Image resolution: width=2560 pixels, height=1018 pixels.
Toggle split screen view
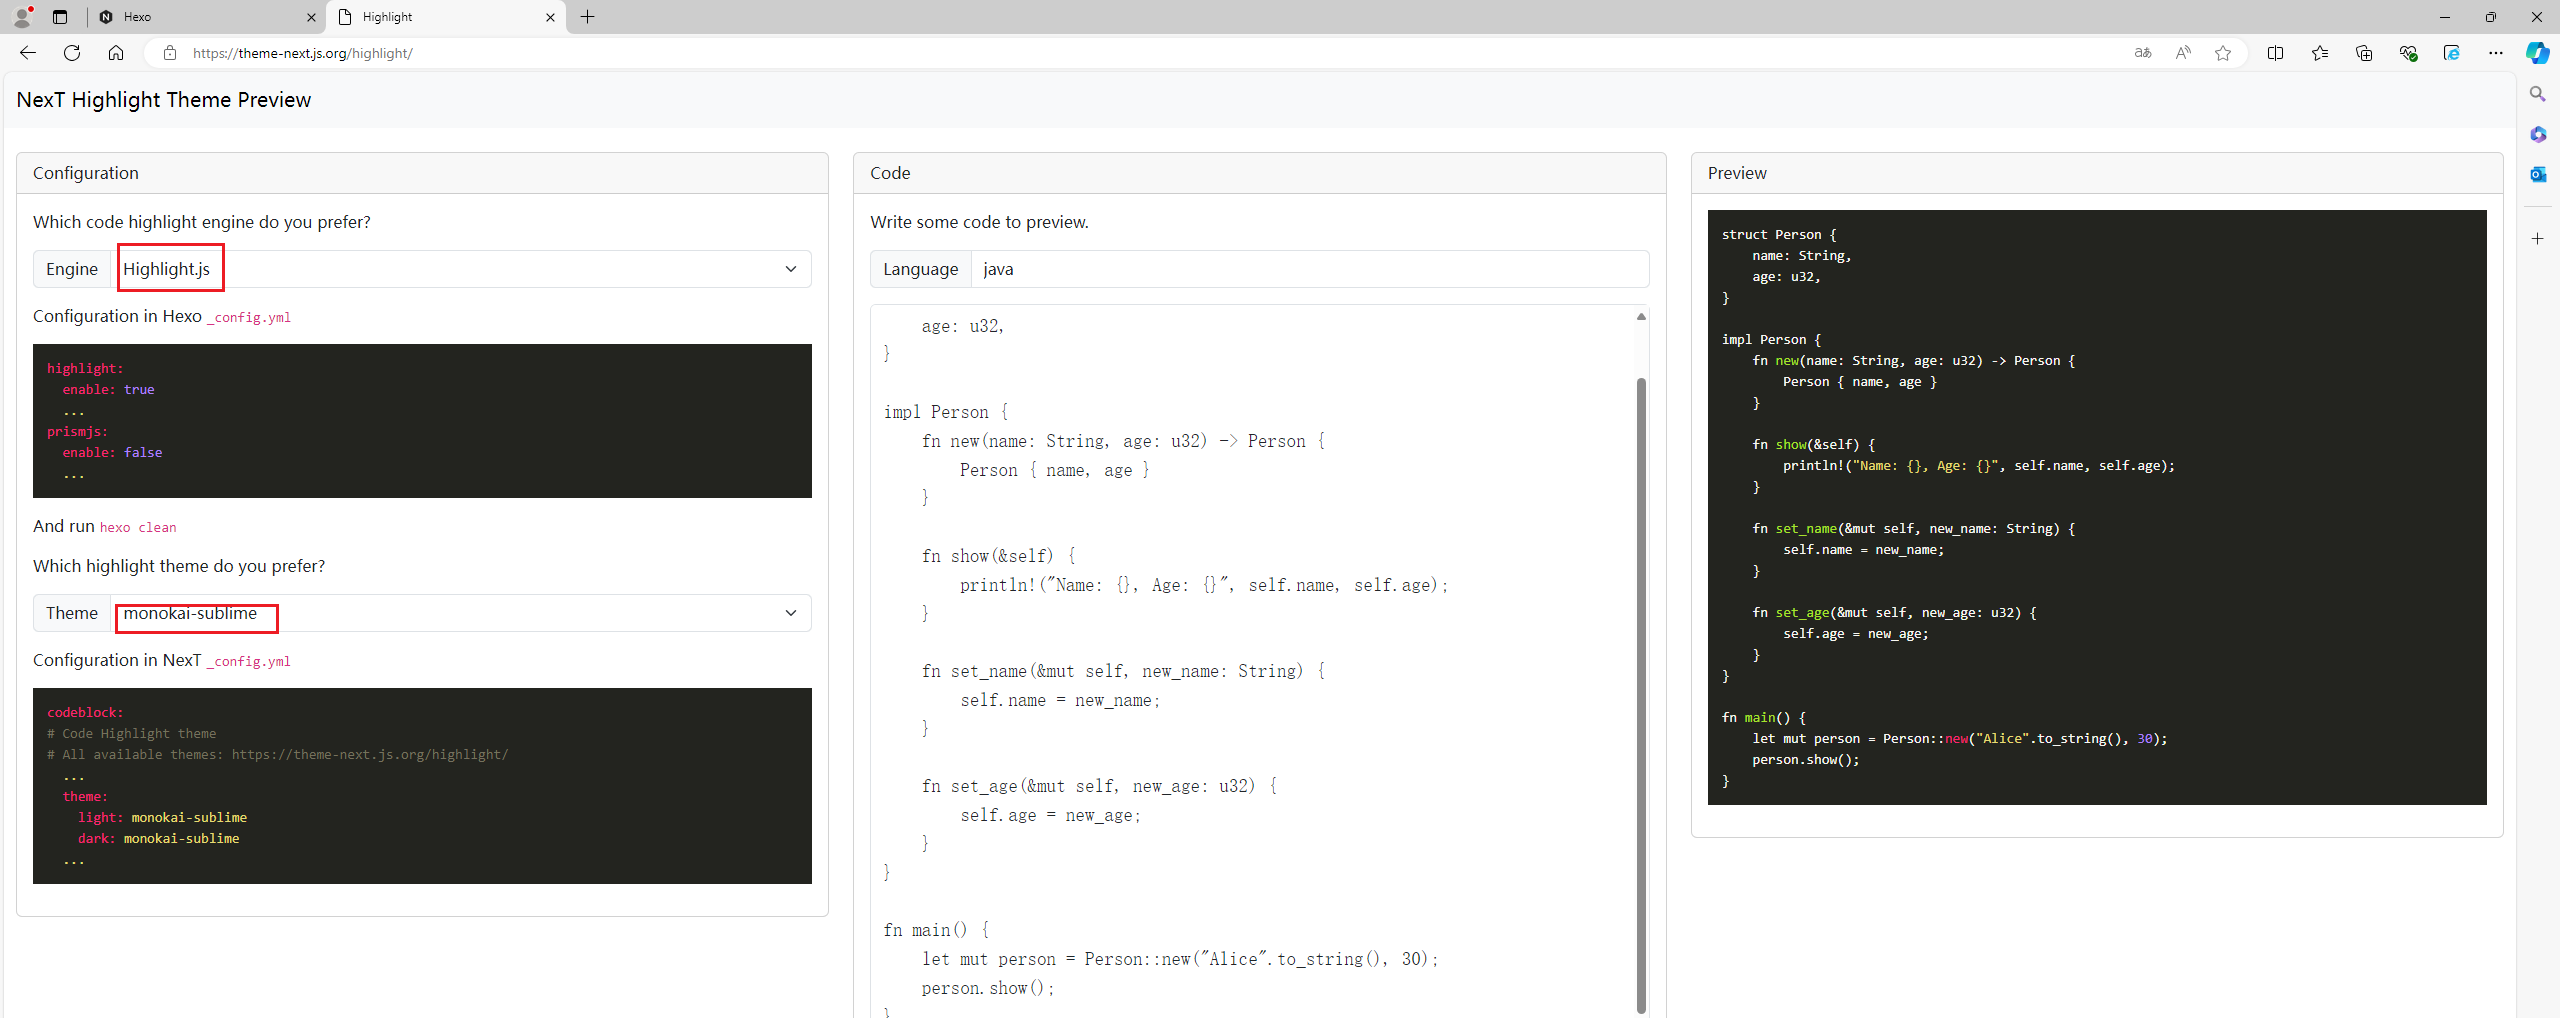[x=2276, y=53]
